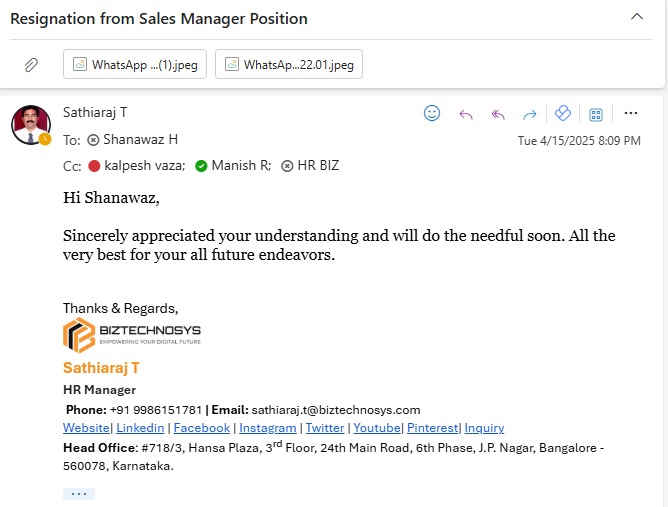668x507 pixels.
Task: Click the Inquiry link in signature
Action: tap(484, 427)
